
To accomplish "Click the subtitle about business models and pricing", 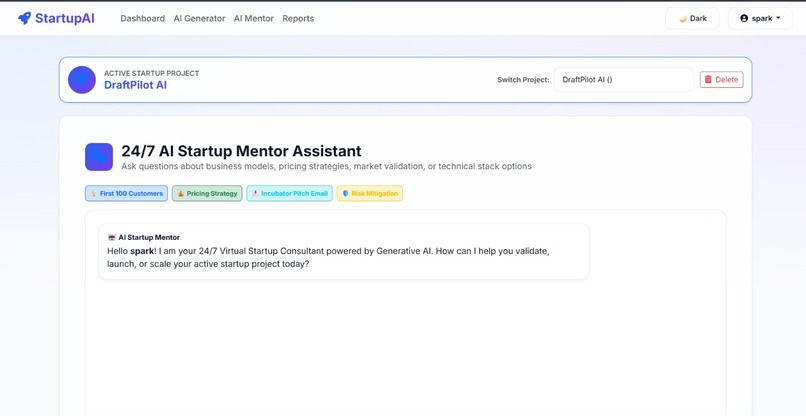I will 326,167.
